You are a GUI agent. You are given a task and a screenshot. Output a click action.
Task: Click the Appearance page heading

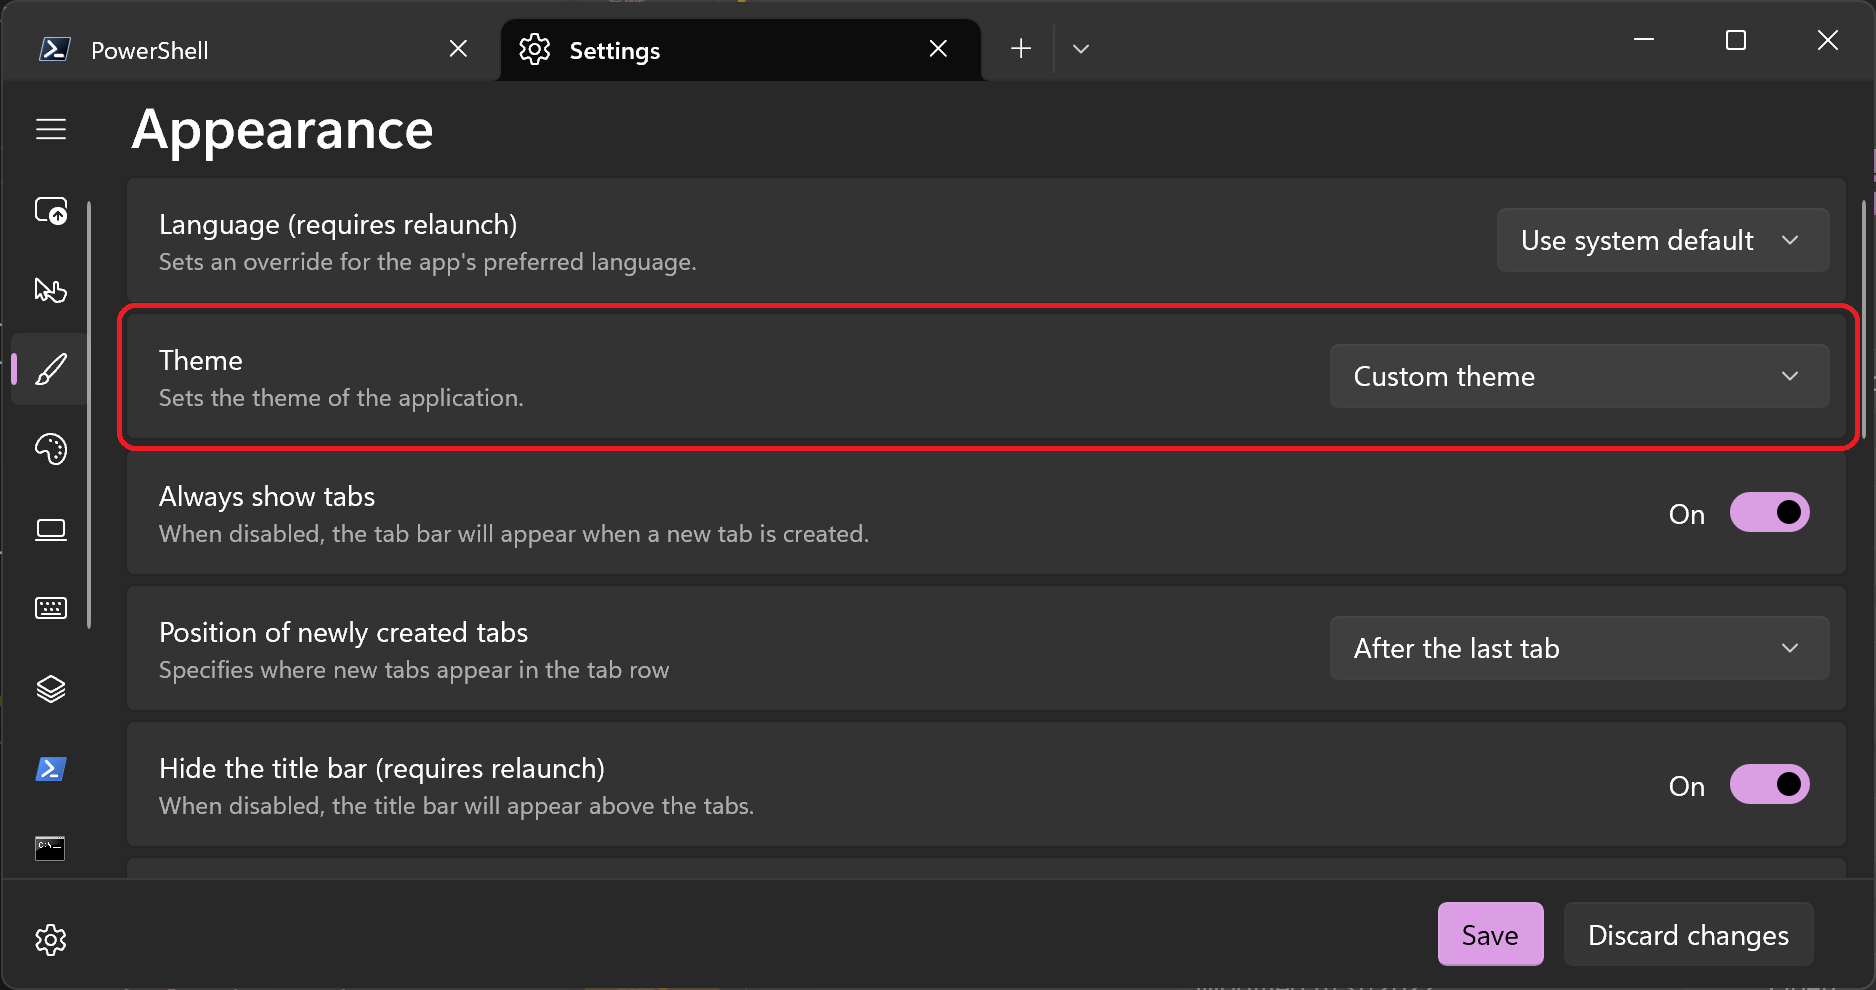282,129
